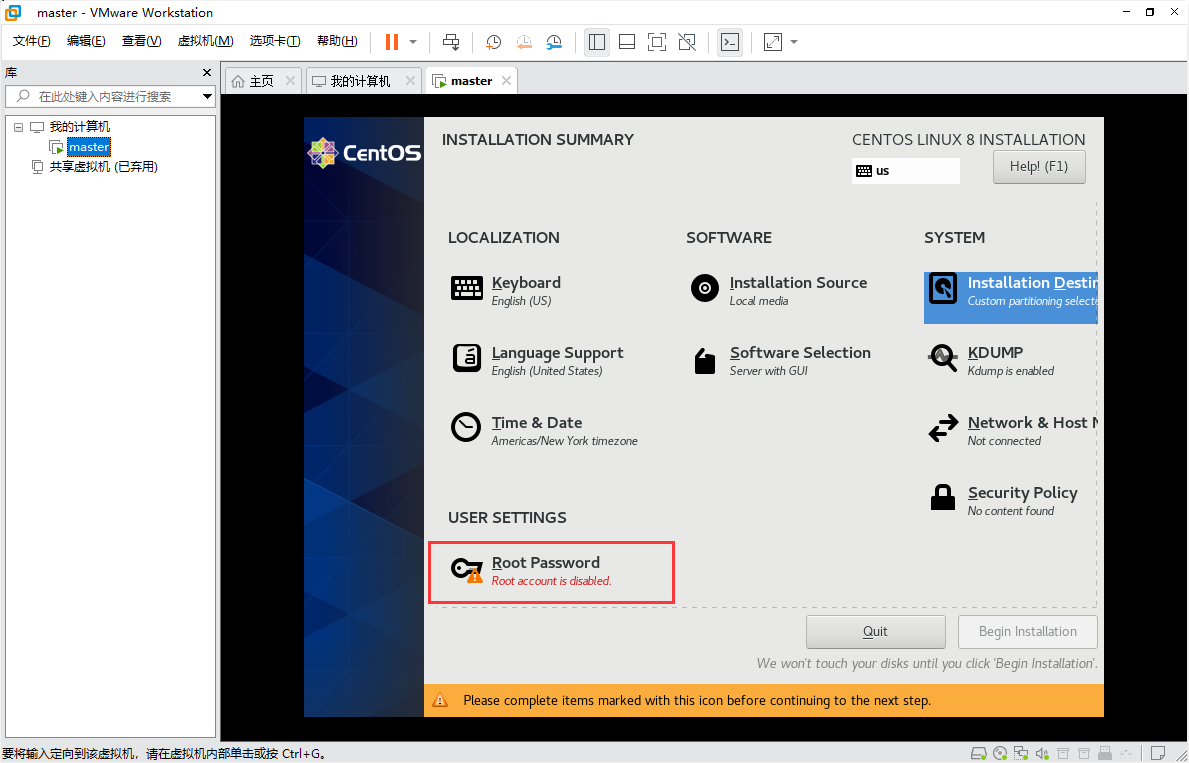Open the snapshot manager icon
The width and height of the screenshot is (1189, 763).
pyautogui.click(x=554, y=42)
